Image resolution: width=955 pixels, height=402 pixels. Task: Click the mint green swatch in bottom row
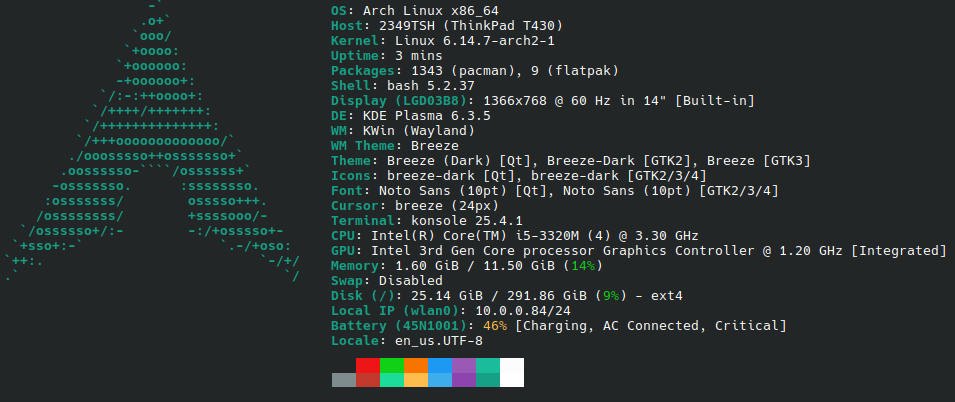(392, 380)
